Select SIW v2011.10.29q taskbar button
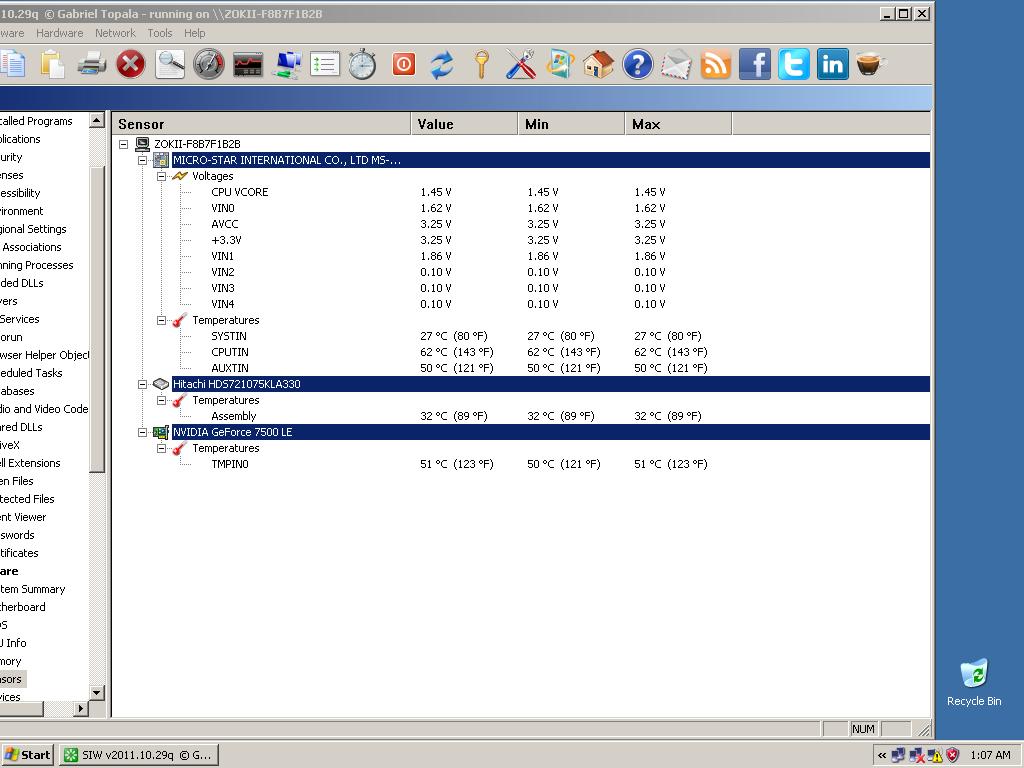The height and width of the screenshot is (768, 1024). click(139, 755)
